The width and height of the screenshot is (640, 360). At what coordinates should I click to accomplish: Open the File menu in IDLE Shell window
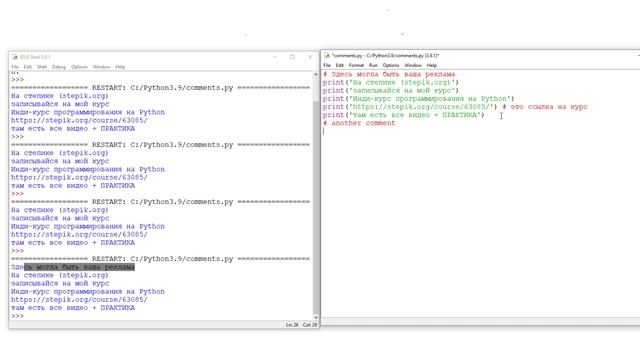pos(15,67)
